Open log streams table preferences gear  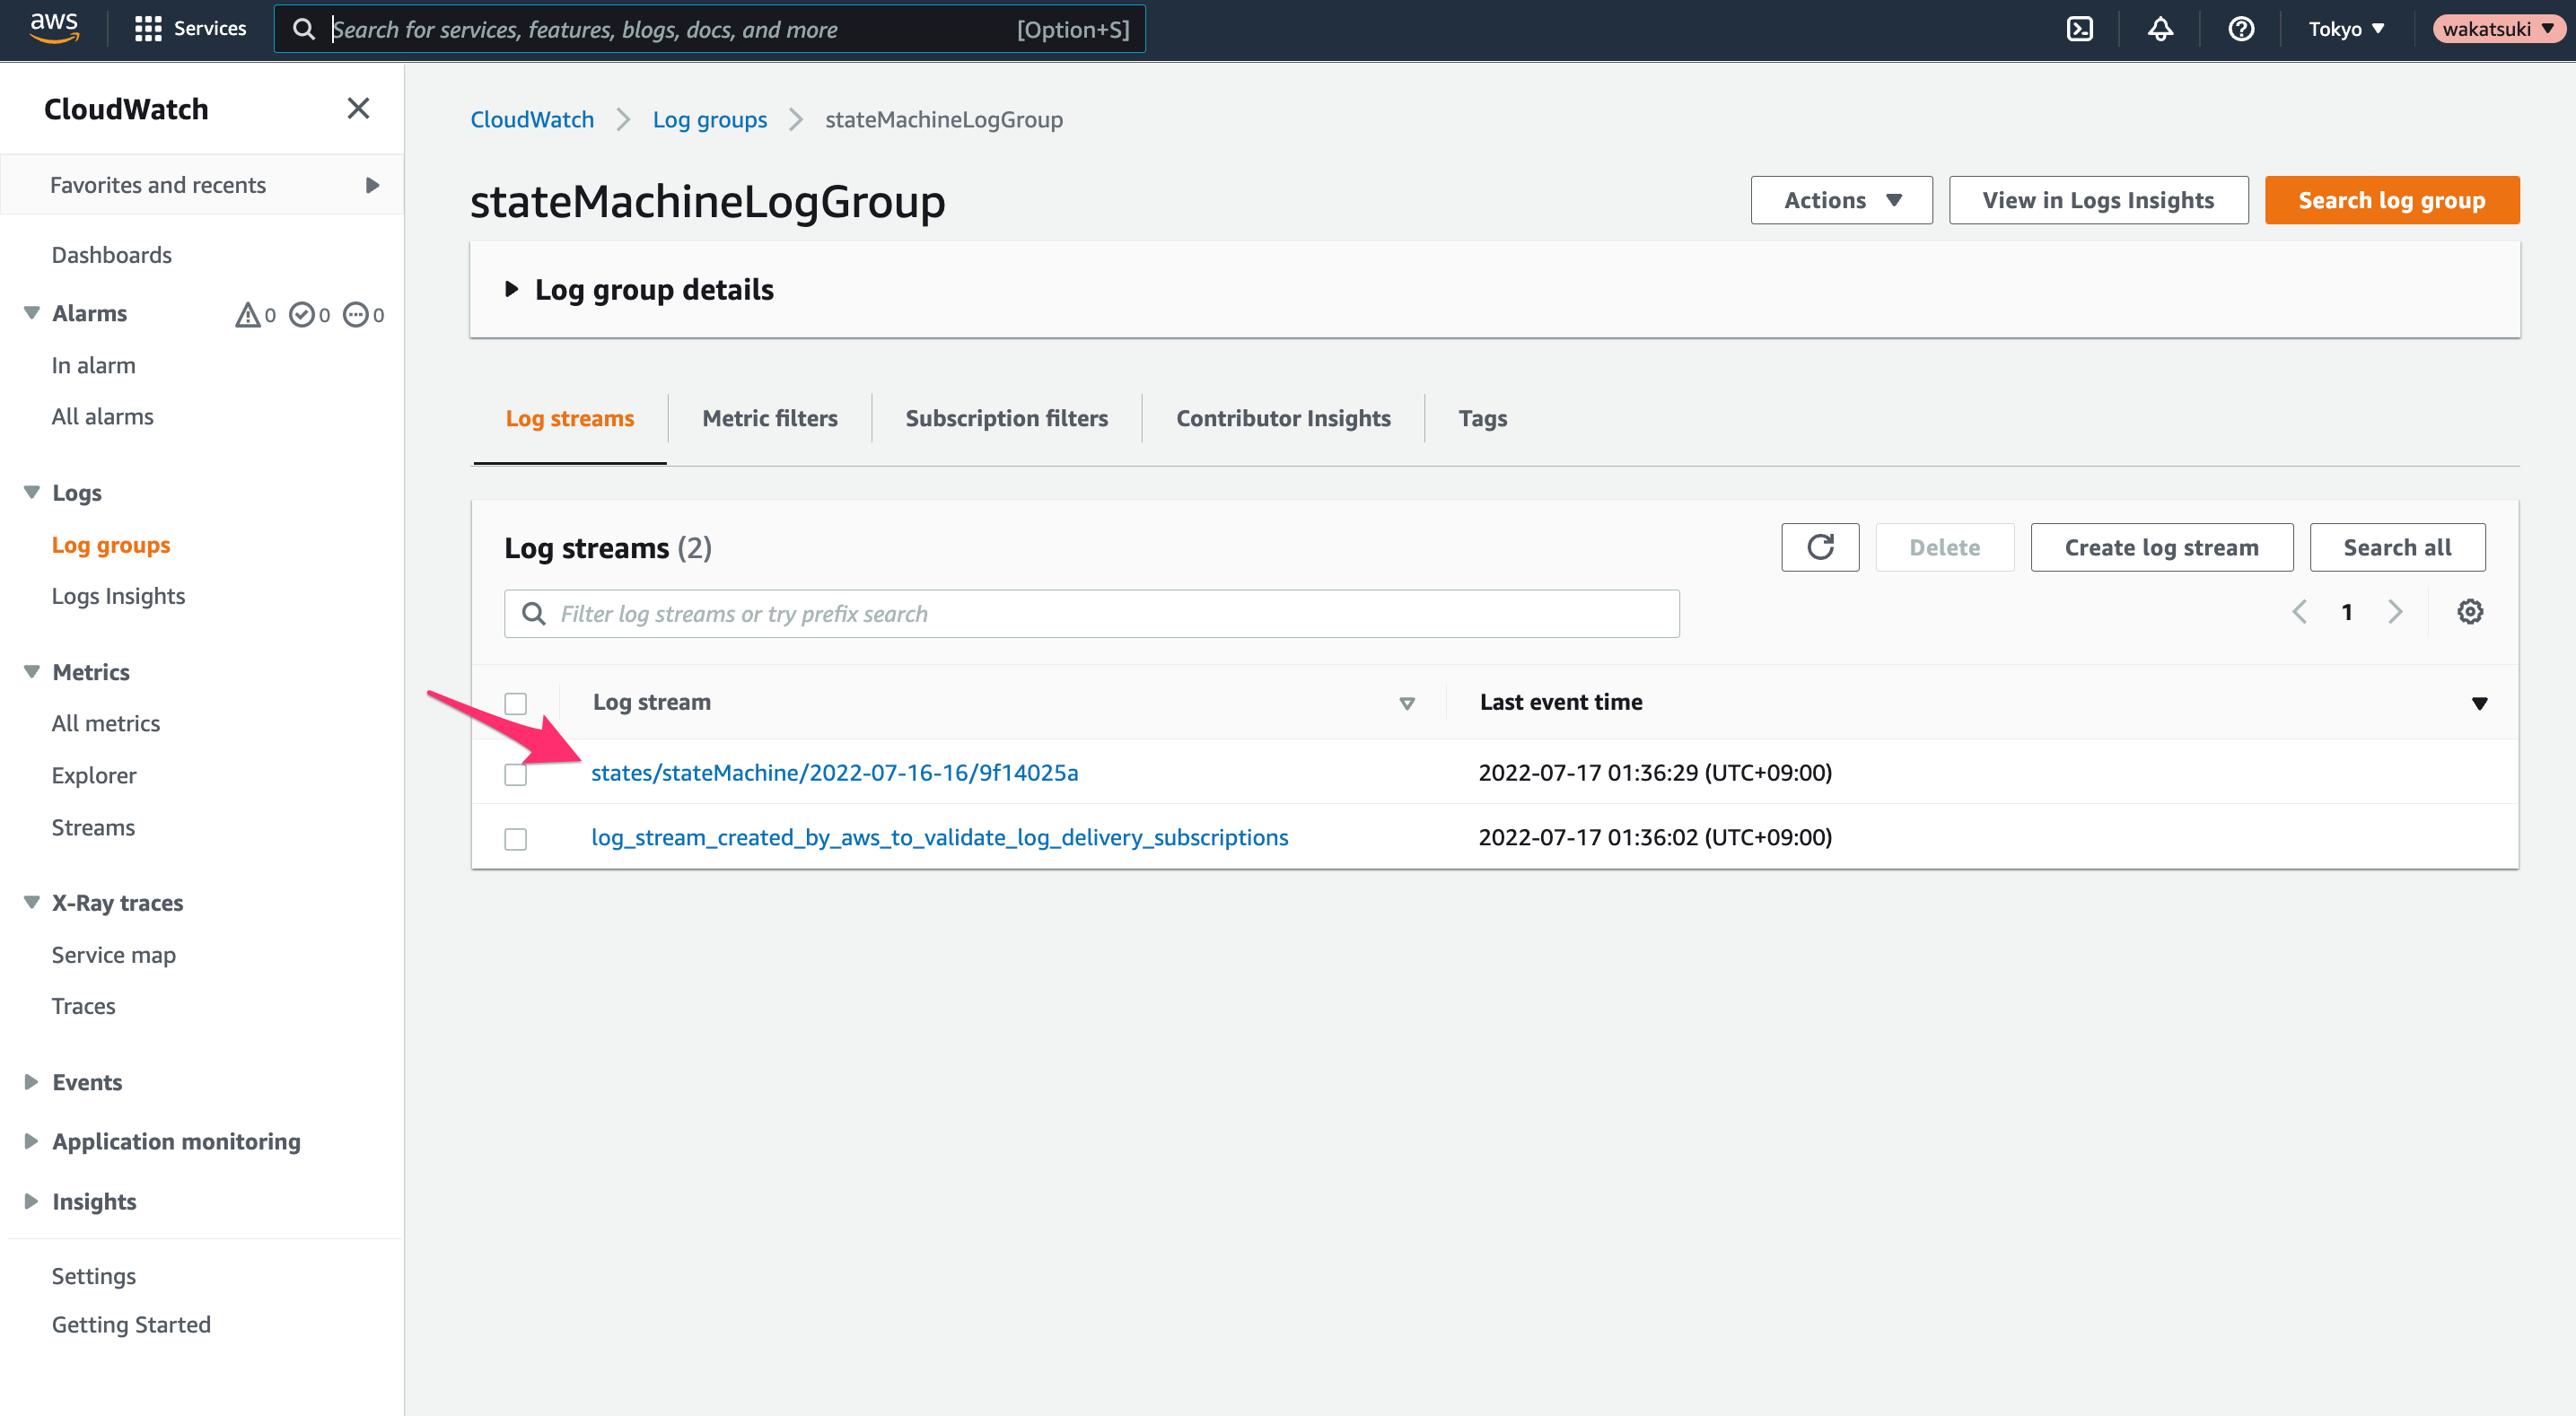pyautogui.click(x=2470, y=612)
